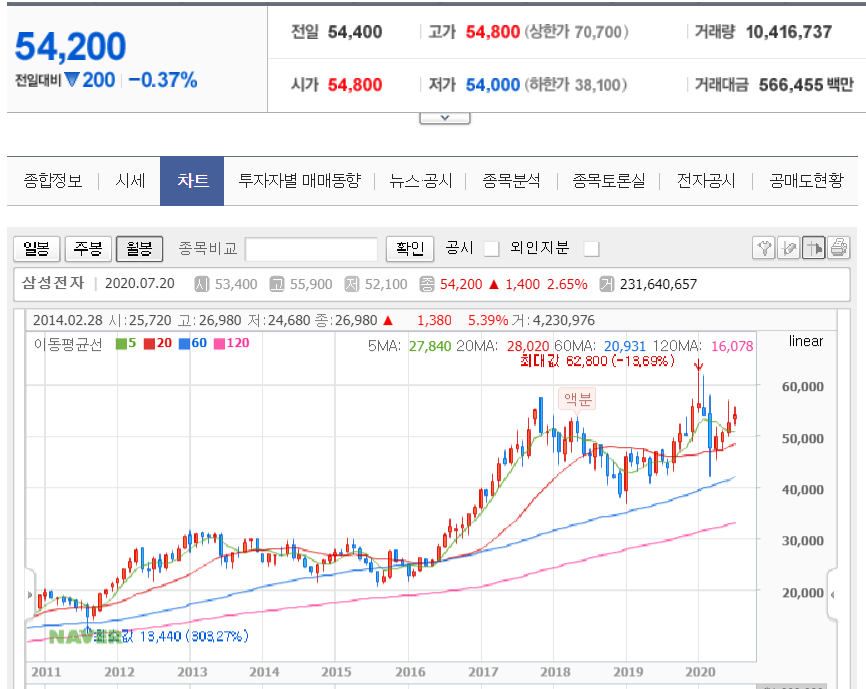
Task: Expand the price details chevron button
Action: [x=445, y=118]
